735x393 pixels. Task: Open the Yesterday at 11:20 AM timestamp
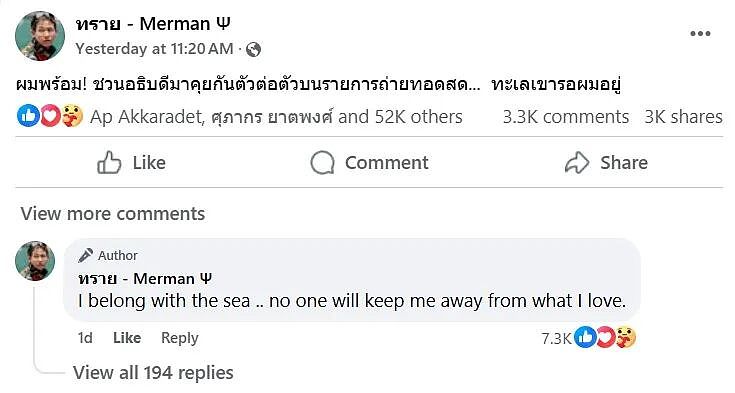click(154, 49)
